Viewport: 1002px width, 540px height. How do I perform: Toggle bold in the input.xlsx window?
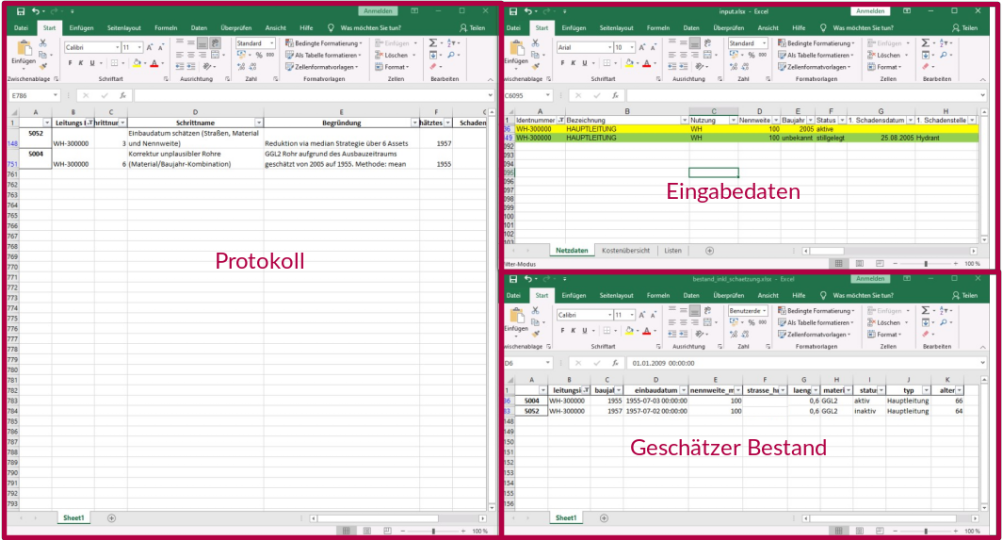[562, 63]
